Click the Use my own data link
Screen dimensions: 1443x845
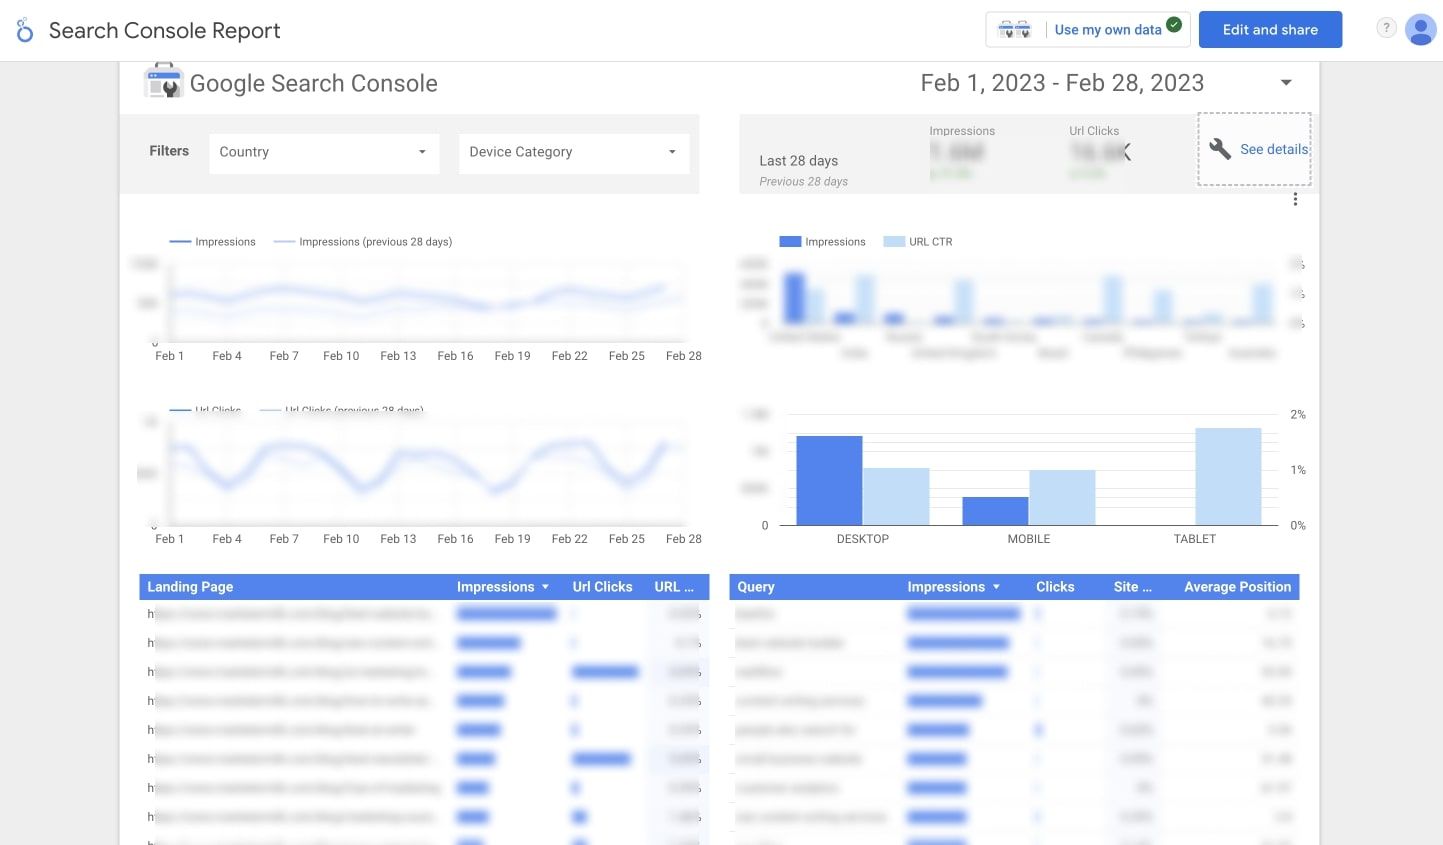pyautogui.click(x=1107, y=30)
